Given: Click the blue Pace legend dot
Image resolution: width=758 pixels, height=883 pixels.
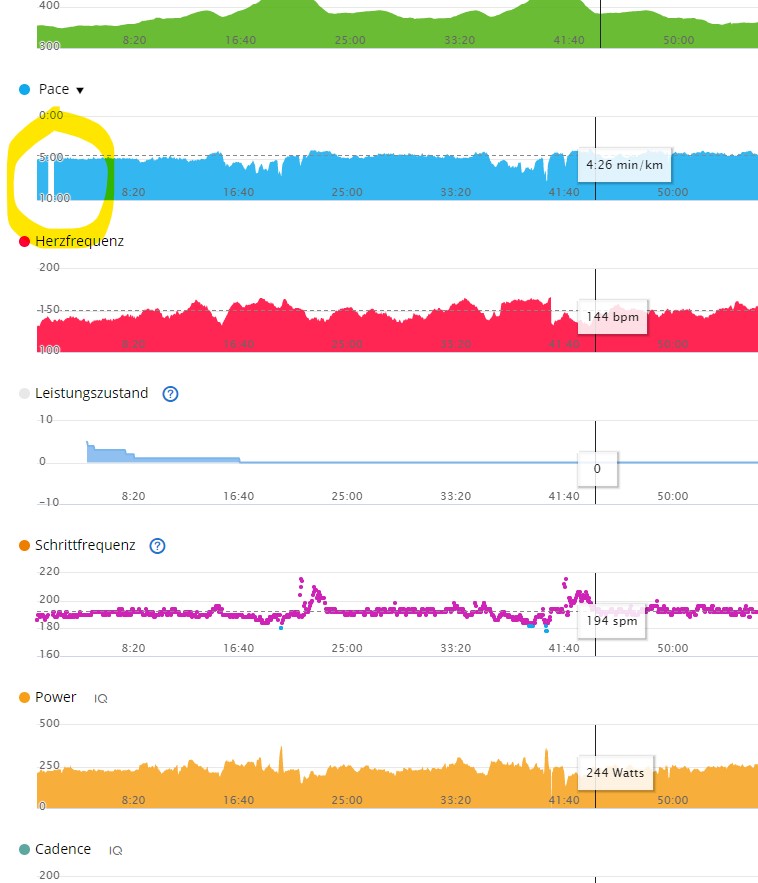Looking at the screenshot, I should point(25,90).
